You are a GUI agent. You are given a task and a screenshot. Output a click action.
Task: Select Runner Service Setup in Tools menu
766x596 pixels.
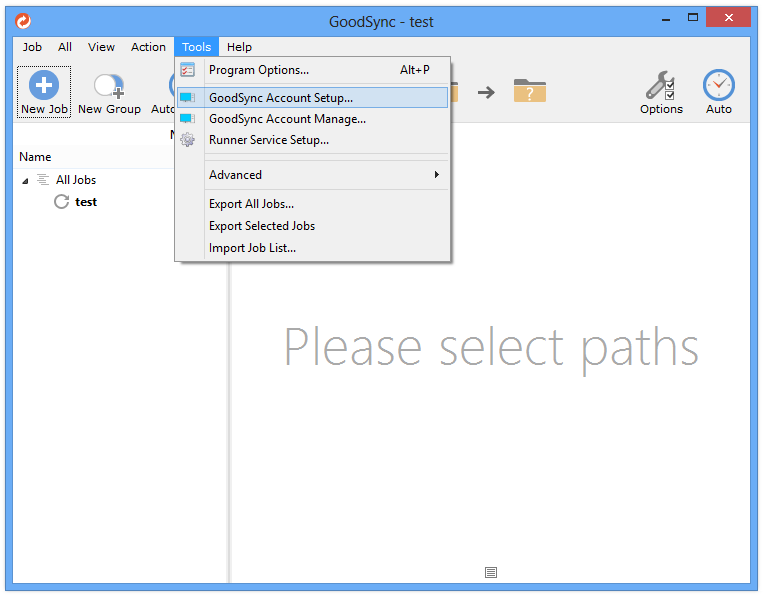point(268,140)
